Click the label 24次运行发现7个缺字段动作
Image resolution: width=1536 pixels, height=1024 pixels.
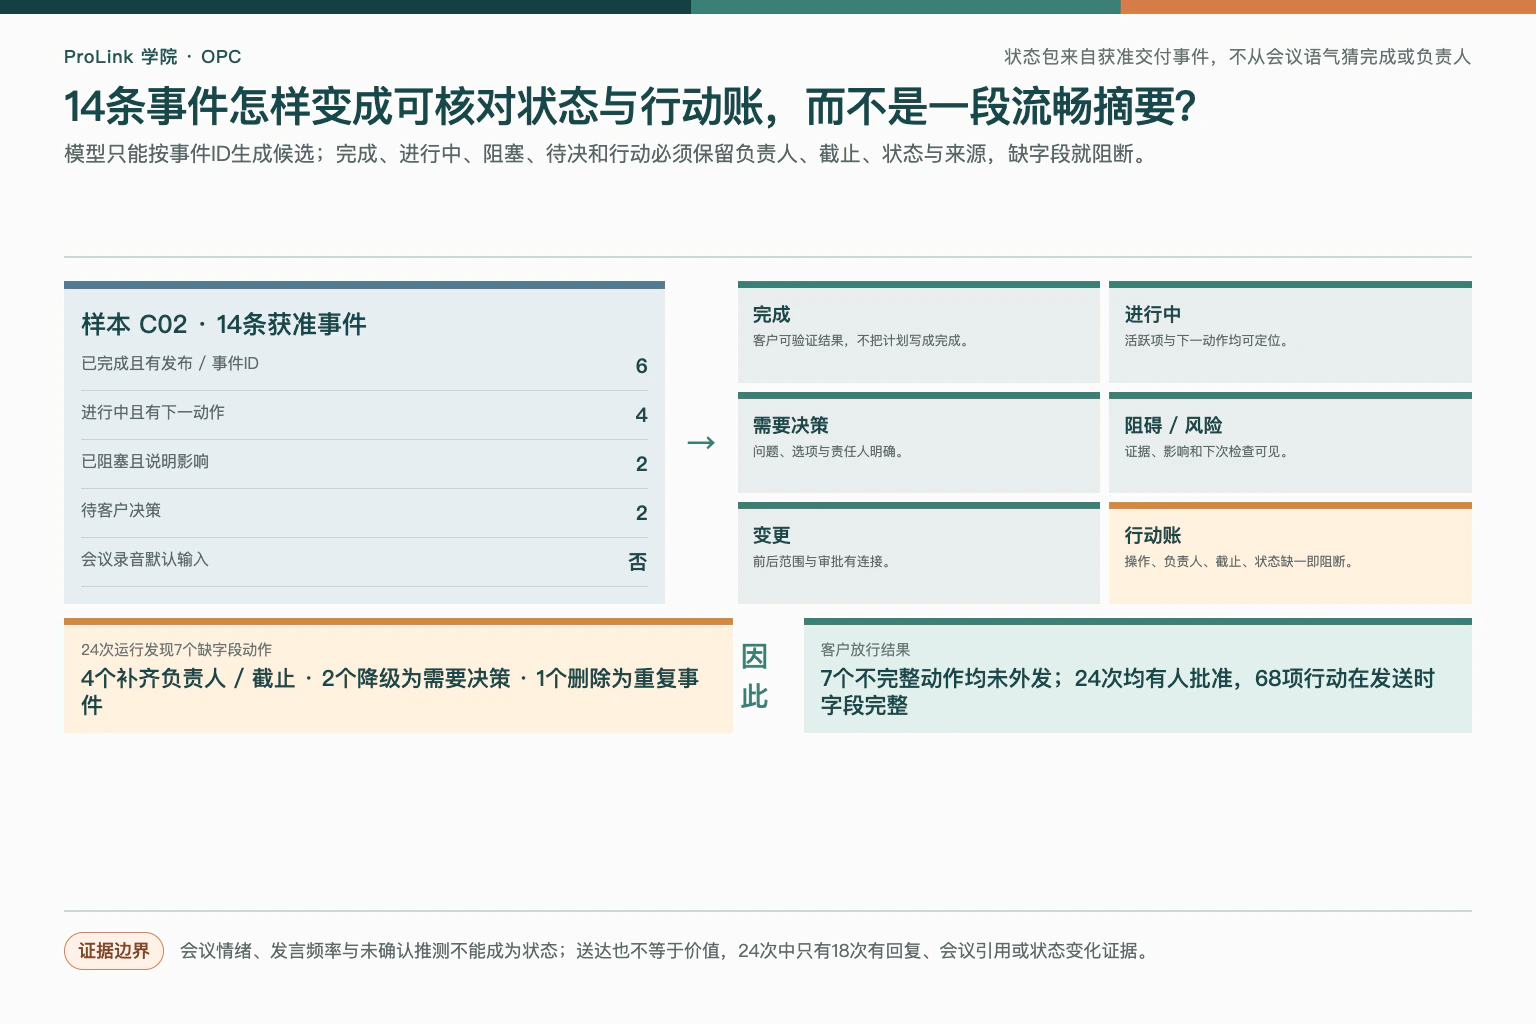(x=176, y=650)
